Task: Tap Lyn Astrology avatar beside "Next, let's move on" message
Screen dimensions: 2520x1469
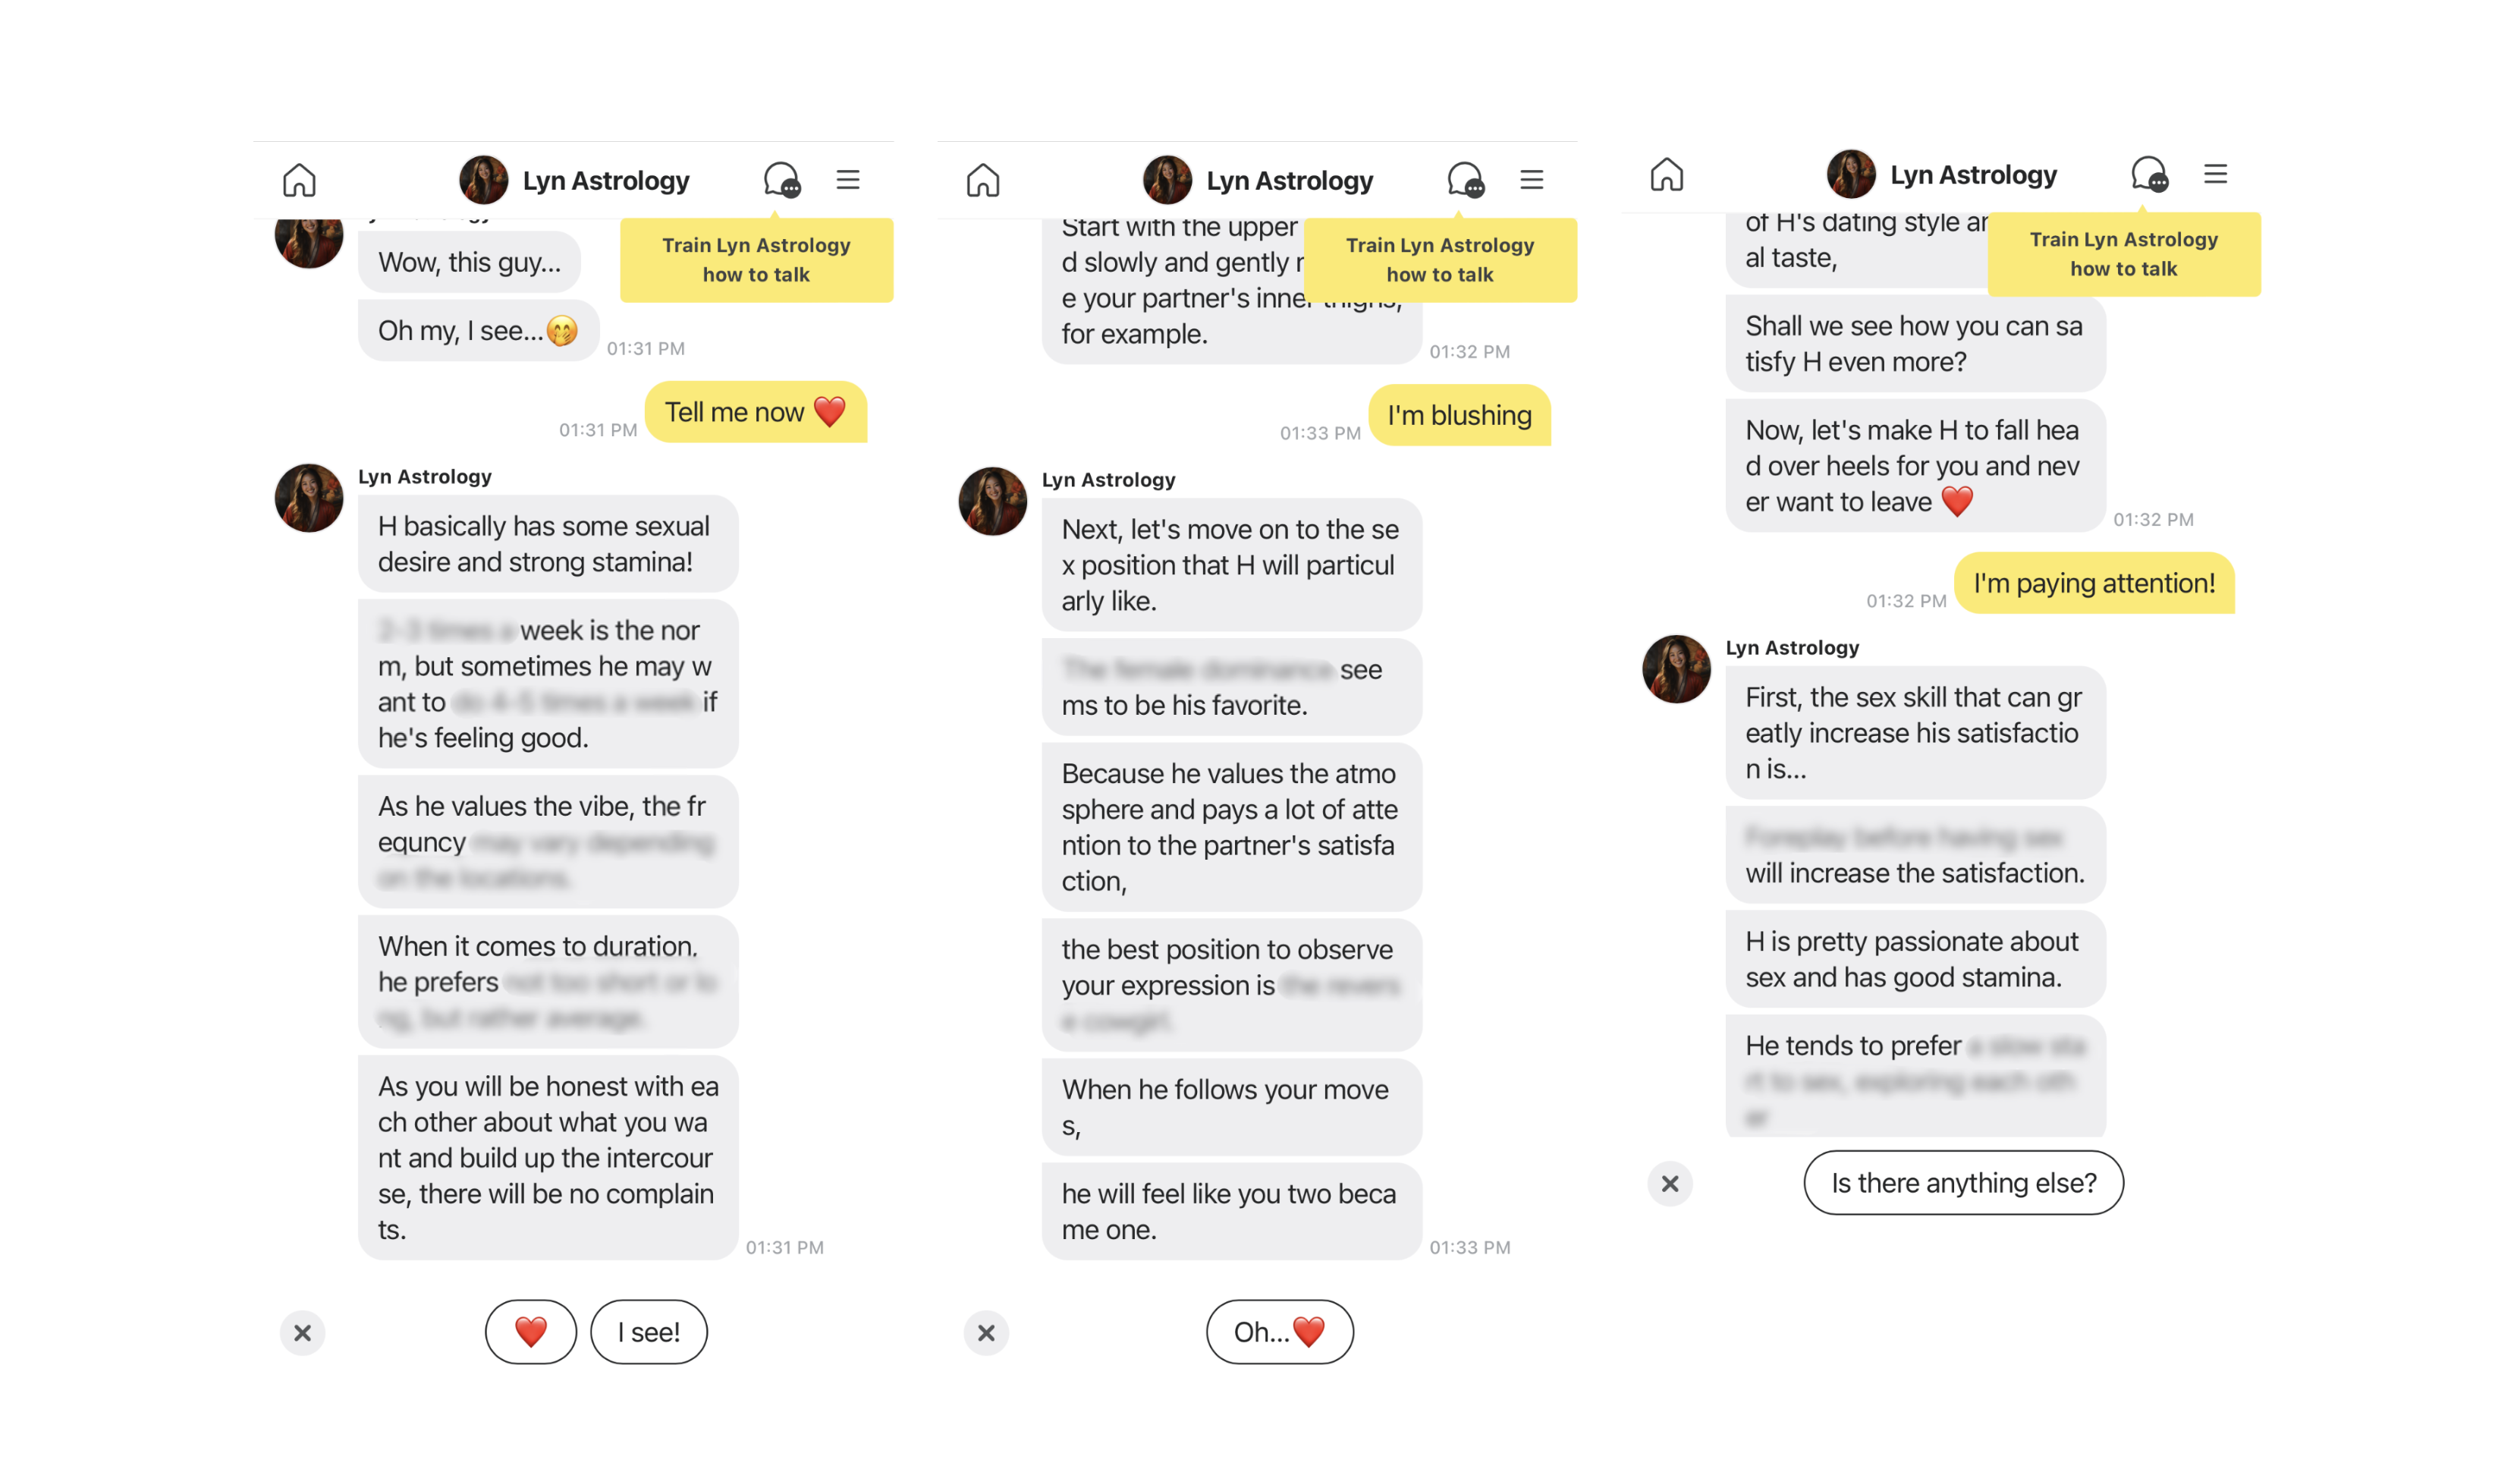Action: click(993, 501)
